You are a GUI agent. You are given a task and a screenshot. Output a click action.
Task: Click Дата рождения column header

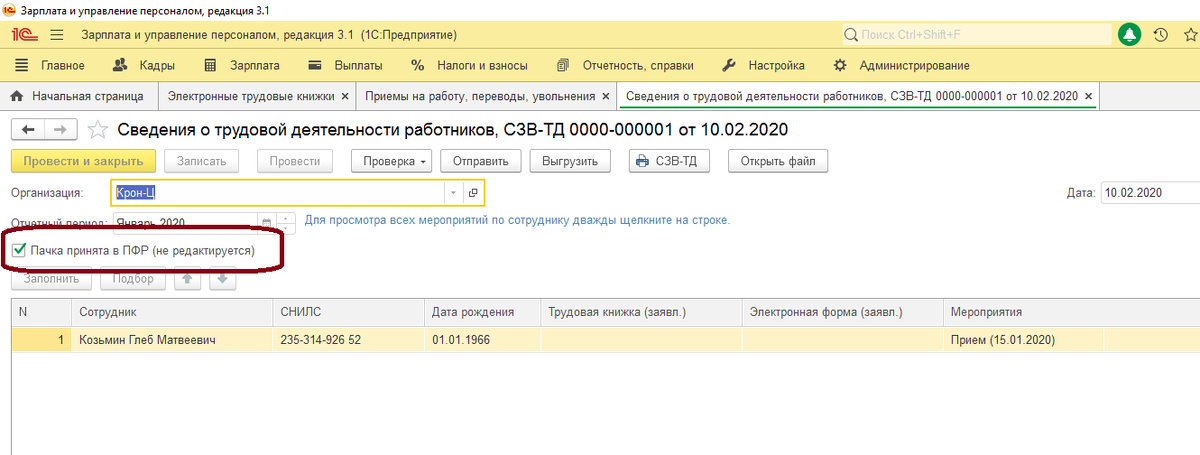click(x=482, y=312)
